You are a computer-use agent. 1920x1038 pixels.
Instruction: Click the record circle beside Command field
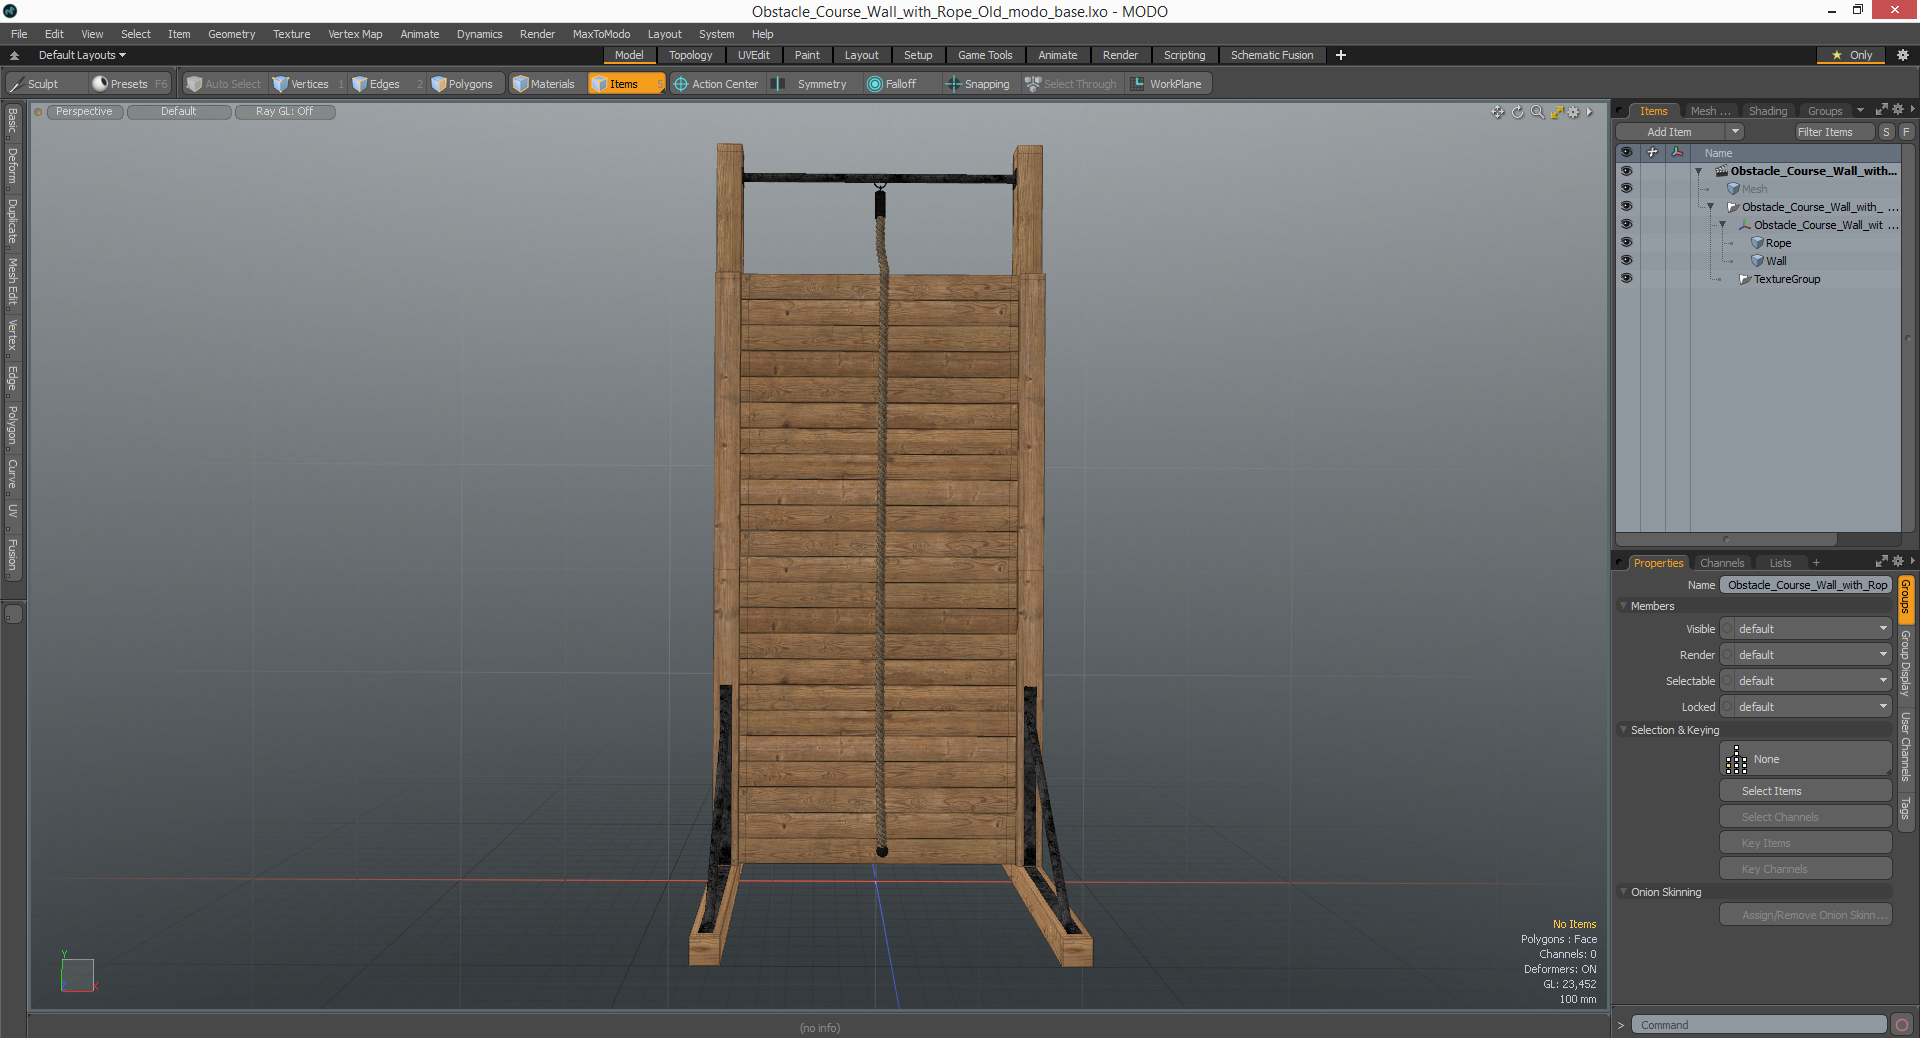tap(1902, 1025)
